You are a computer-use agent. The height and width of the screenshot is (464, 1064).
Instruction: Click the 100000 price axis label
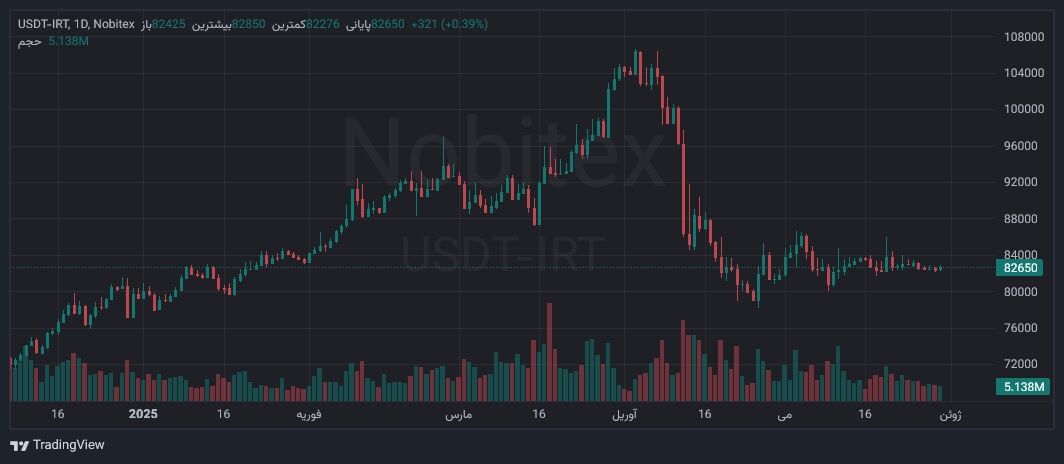(x=1023, y=109)
